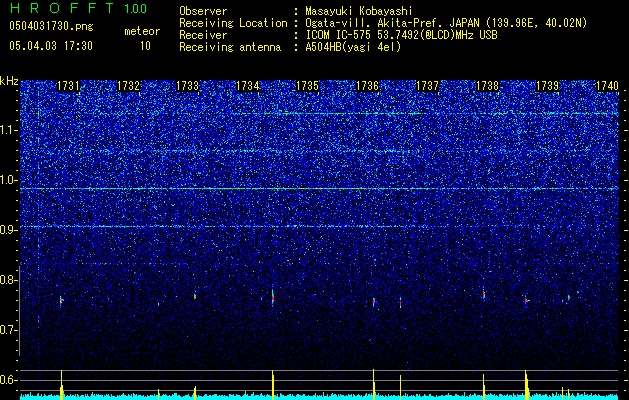Select the file name 0504031730.png
629x400 pixels.
51,26
